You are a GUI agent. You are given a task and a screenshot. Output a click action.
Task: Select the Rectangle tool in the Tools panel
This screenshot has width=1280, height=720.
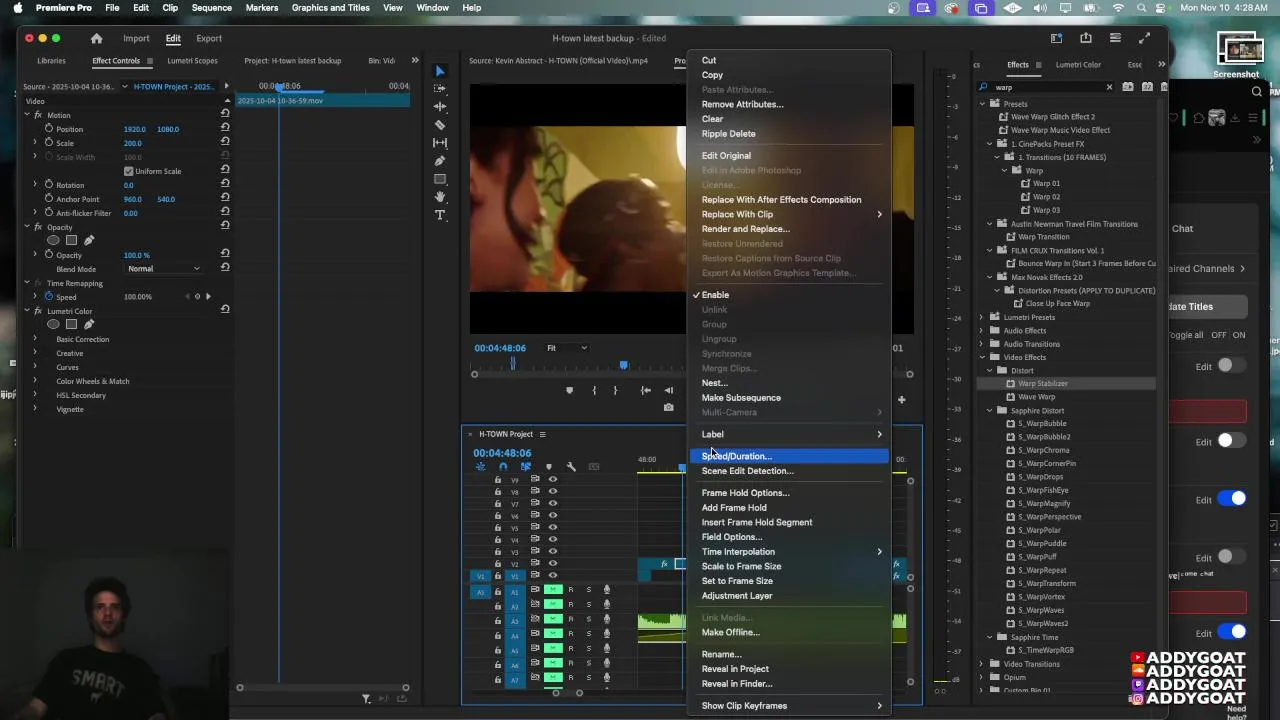[x=440, y=179]
